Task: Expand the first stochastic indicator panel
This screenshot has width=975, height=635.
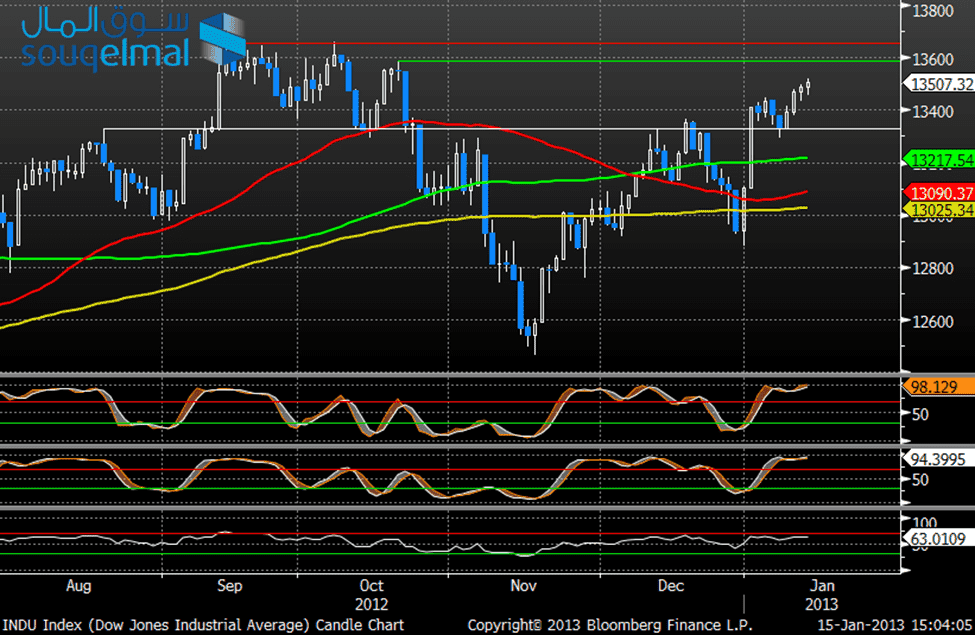Action: point(450,410)
